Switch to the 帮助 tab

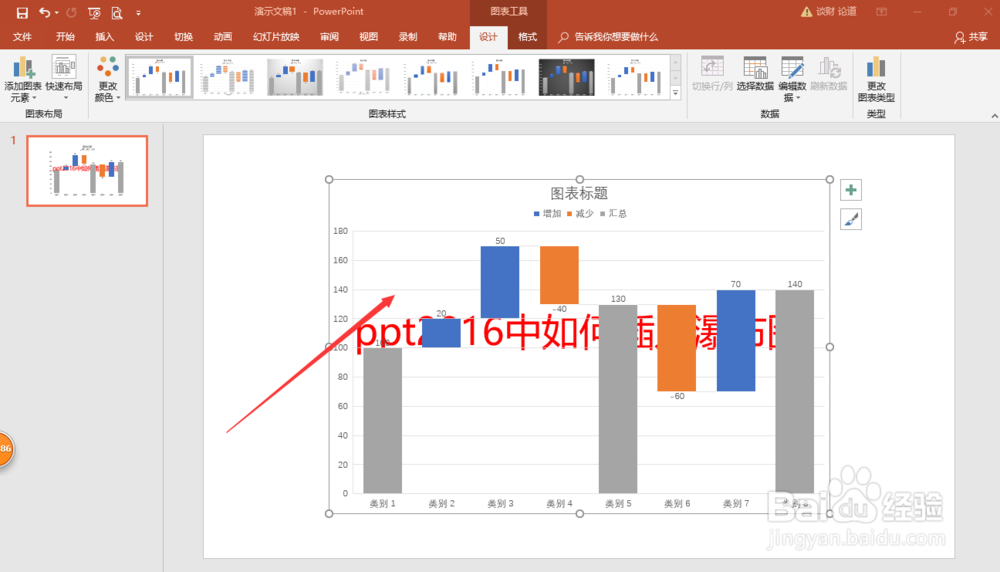tap(448, 37)
